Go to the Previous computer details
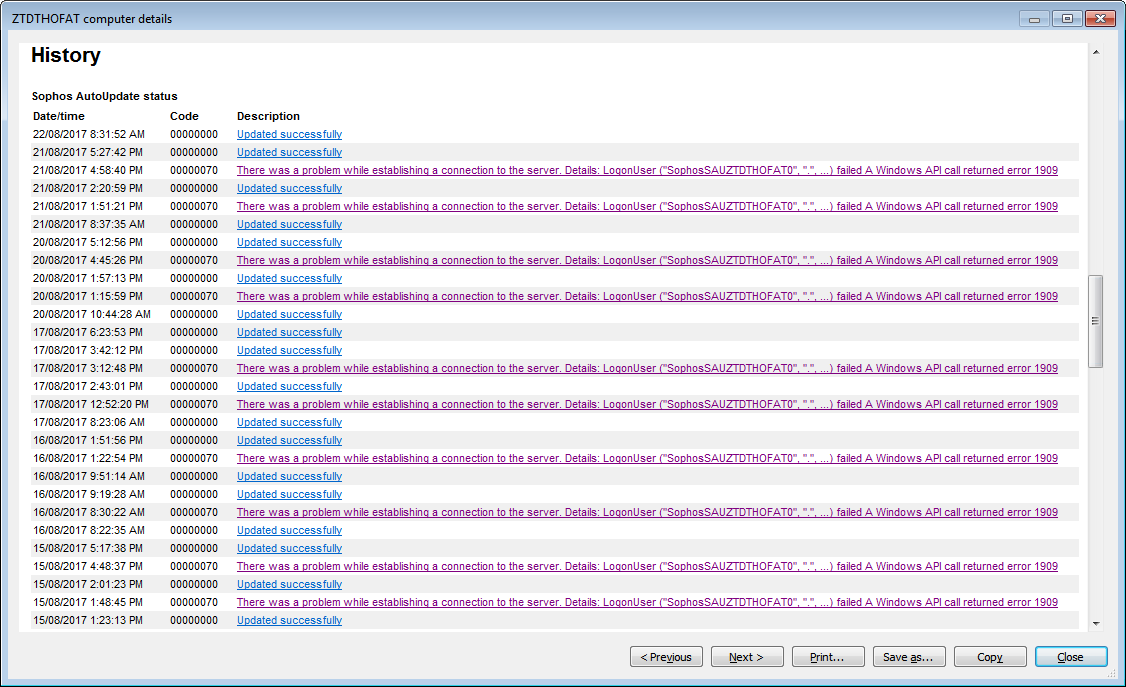The image size is (1126, 687). point(666,657)
